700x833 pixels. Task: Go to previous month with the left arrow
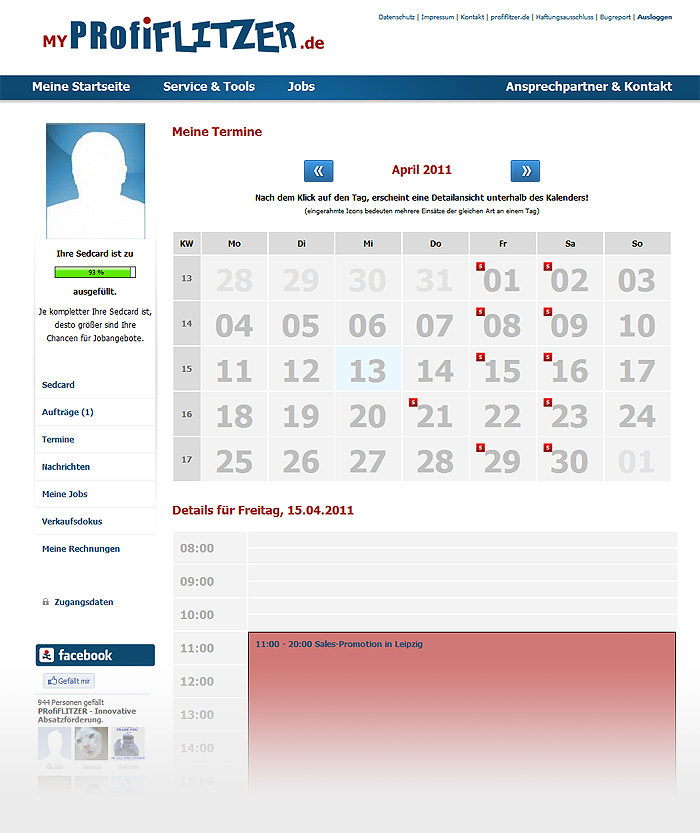click(318, 171)
